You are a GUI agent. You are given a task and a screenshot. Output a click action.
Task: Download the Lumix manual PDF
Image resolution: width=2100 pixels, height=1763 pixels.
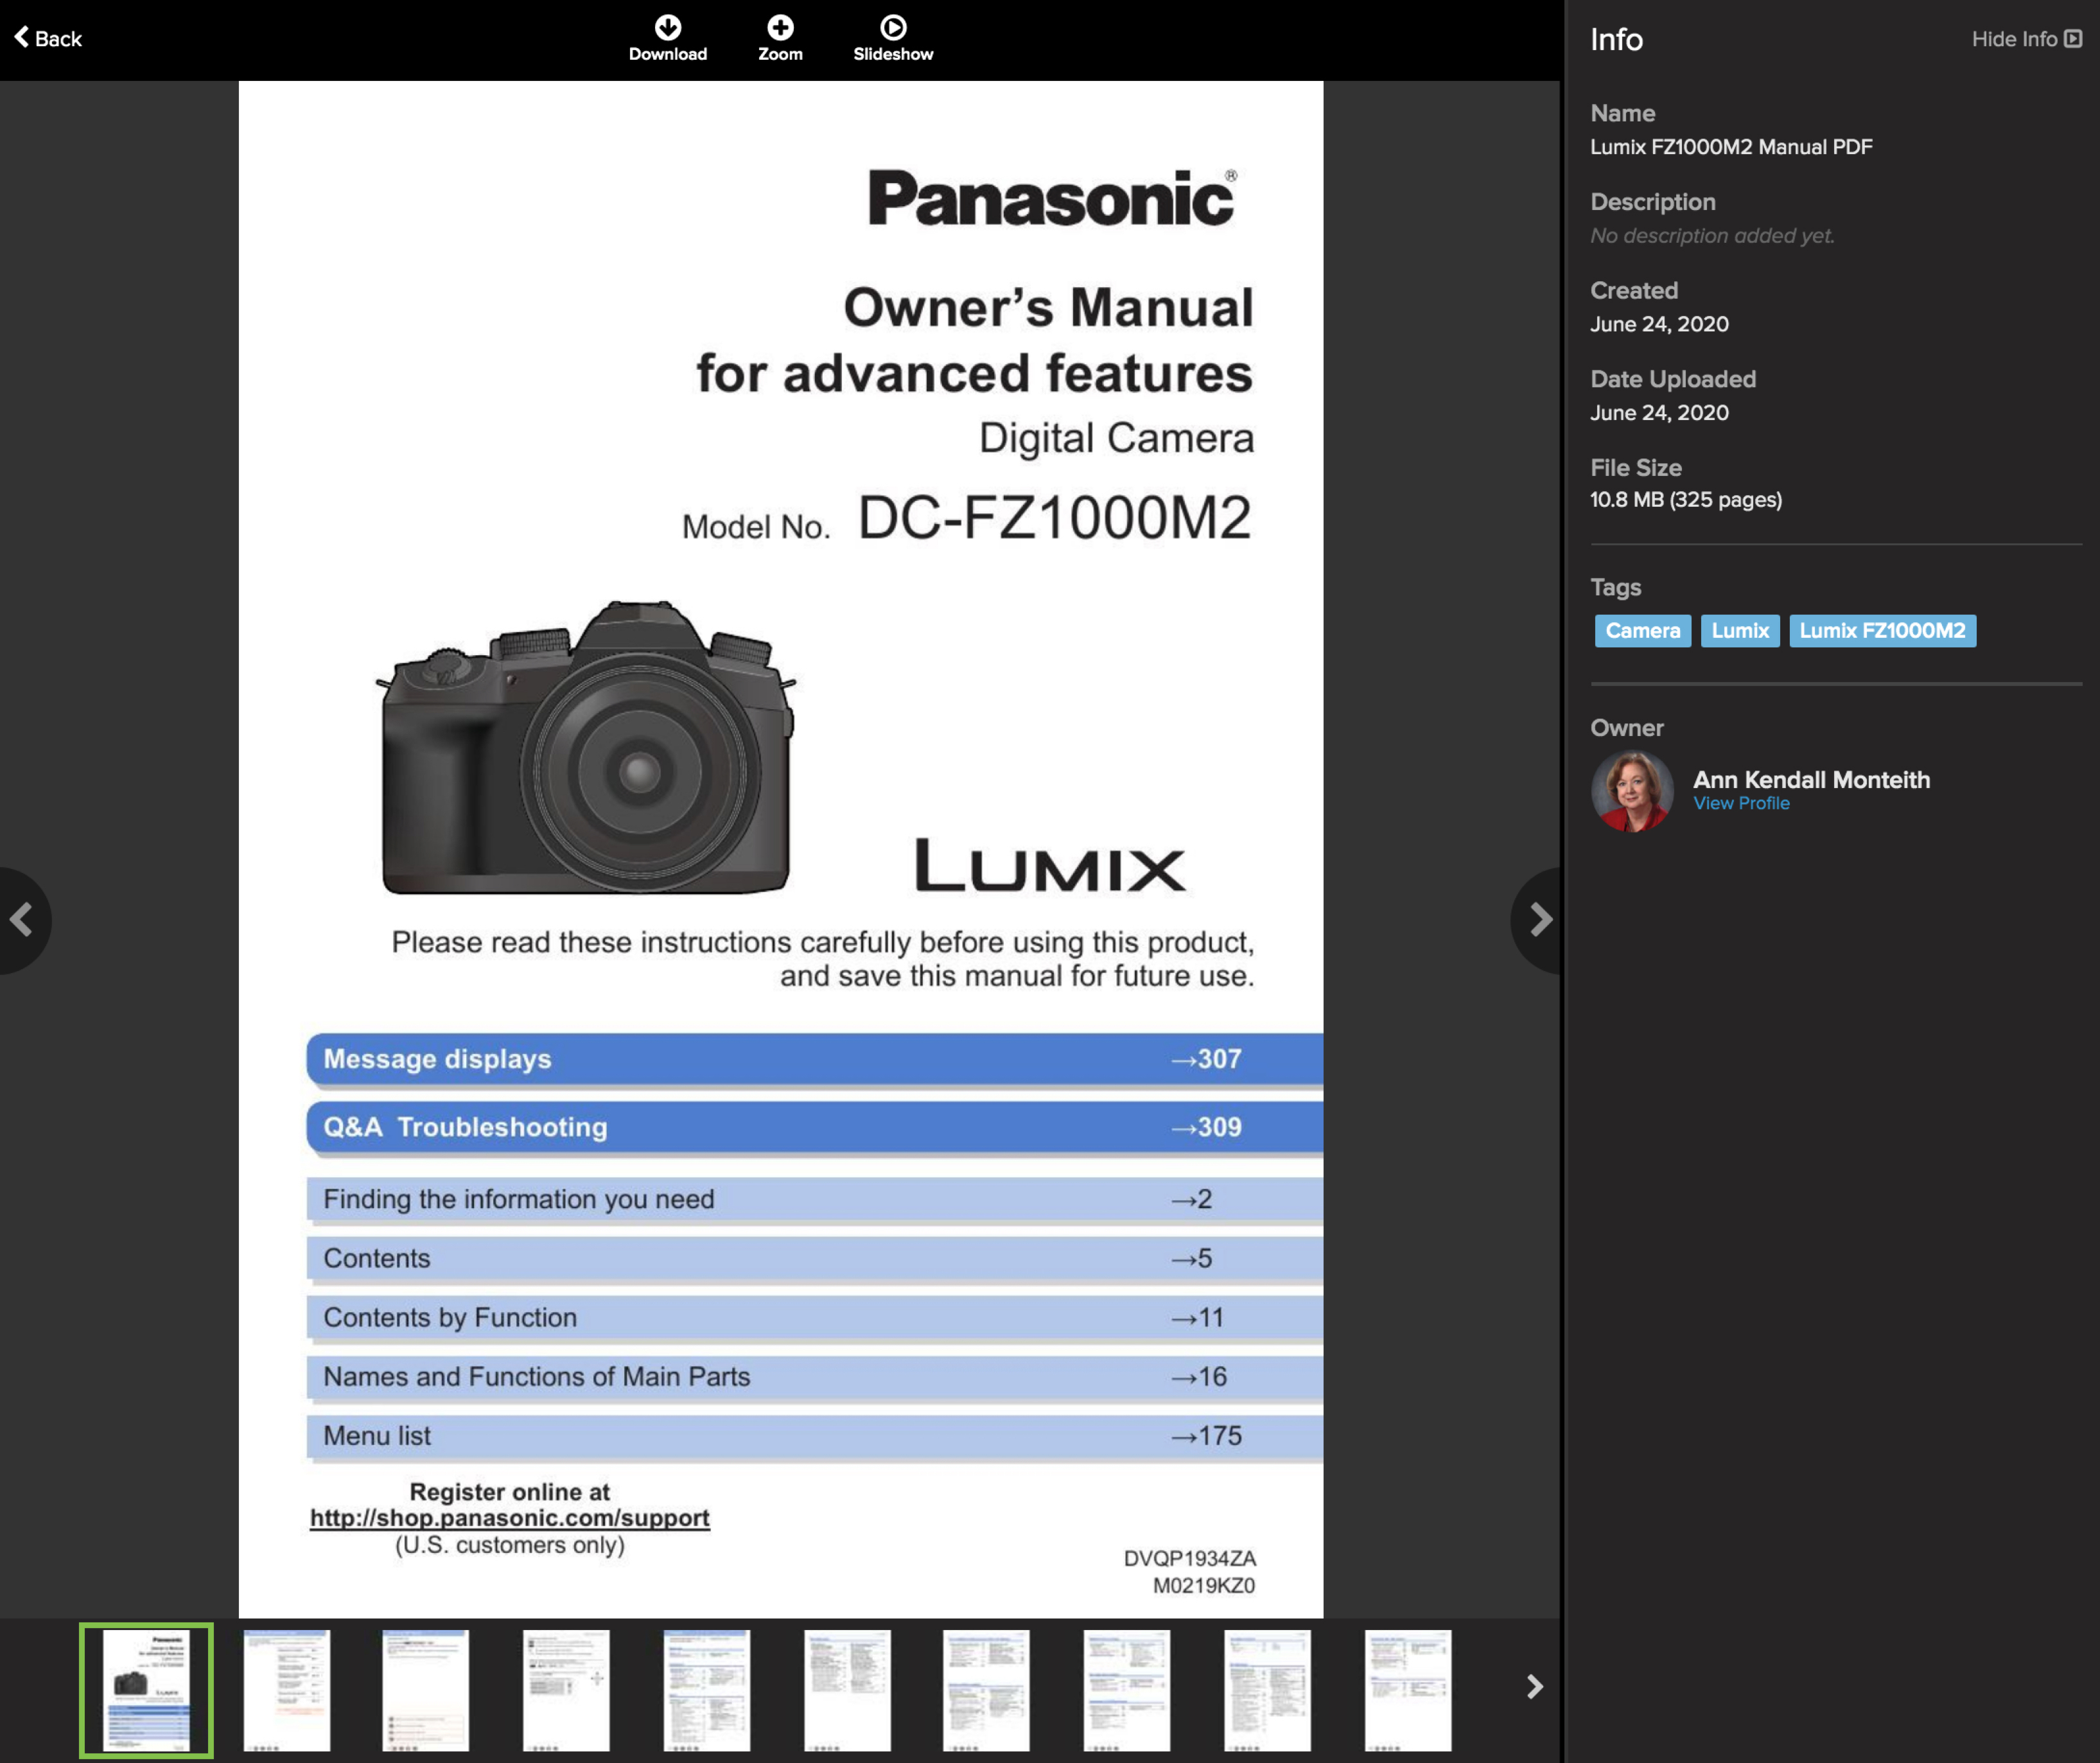click(x=667, y=38)
